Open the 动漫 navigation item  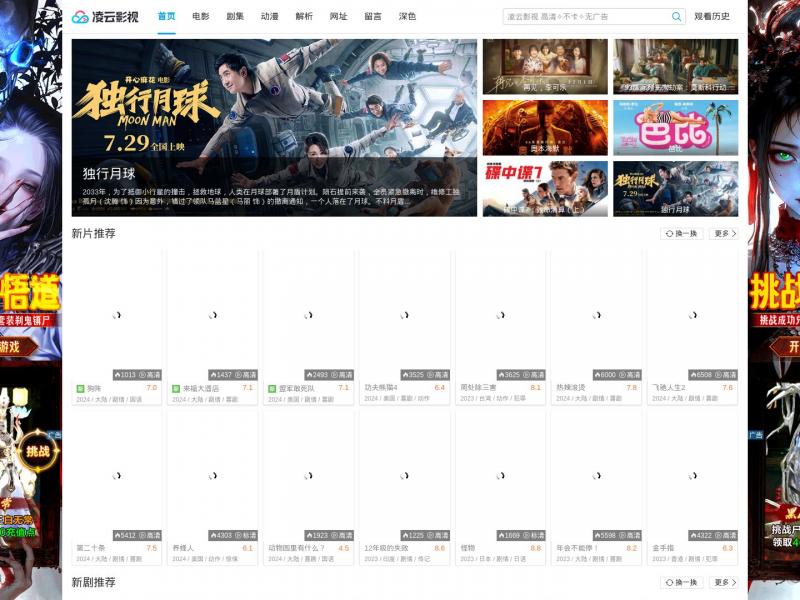coord(269,16)
